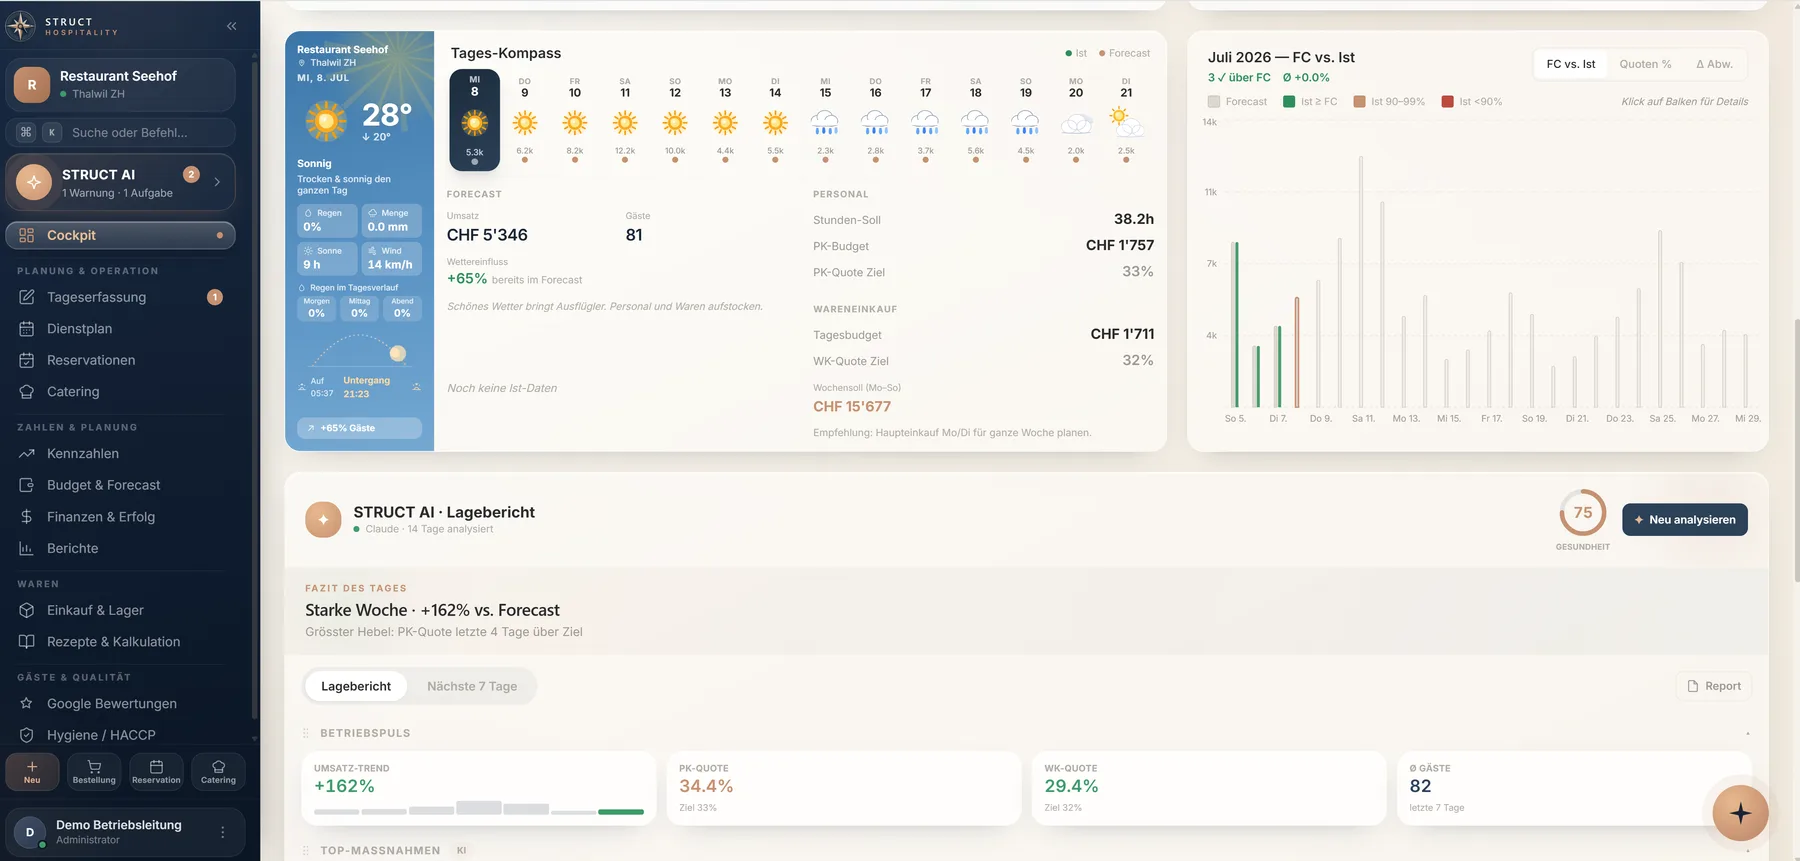Select cloudy Monday 20 day
Image resolution: width=1800 pixels, height=861 pixels.
click(x=1076, y=119)
